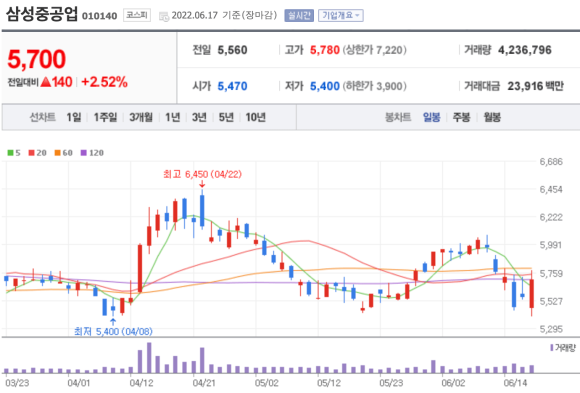This screenshot has width=580, height=393.
Task: Open the 기업개요 dropdown
Action: click(341, 16)
